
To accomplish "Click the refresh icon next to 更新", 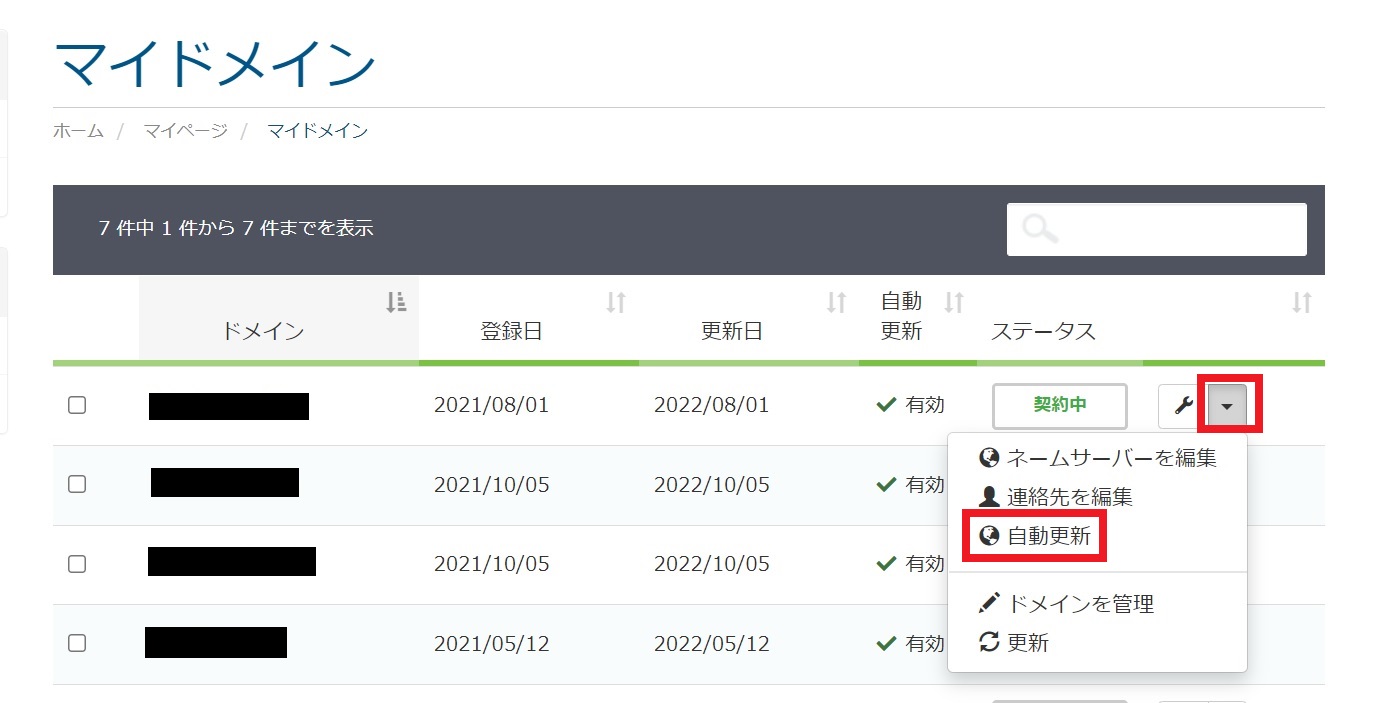I will (989, 642).
